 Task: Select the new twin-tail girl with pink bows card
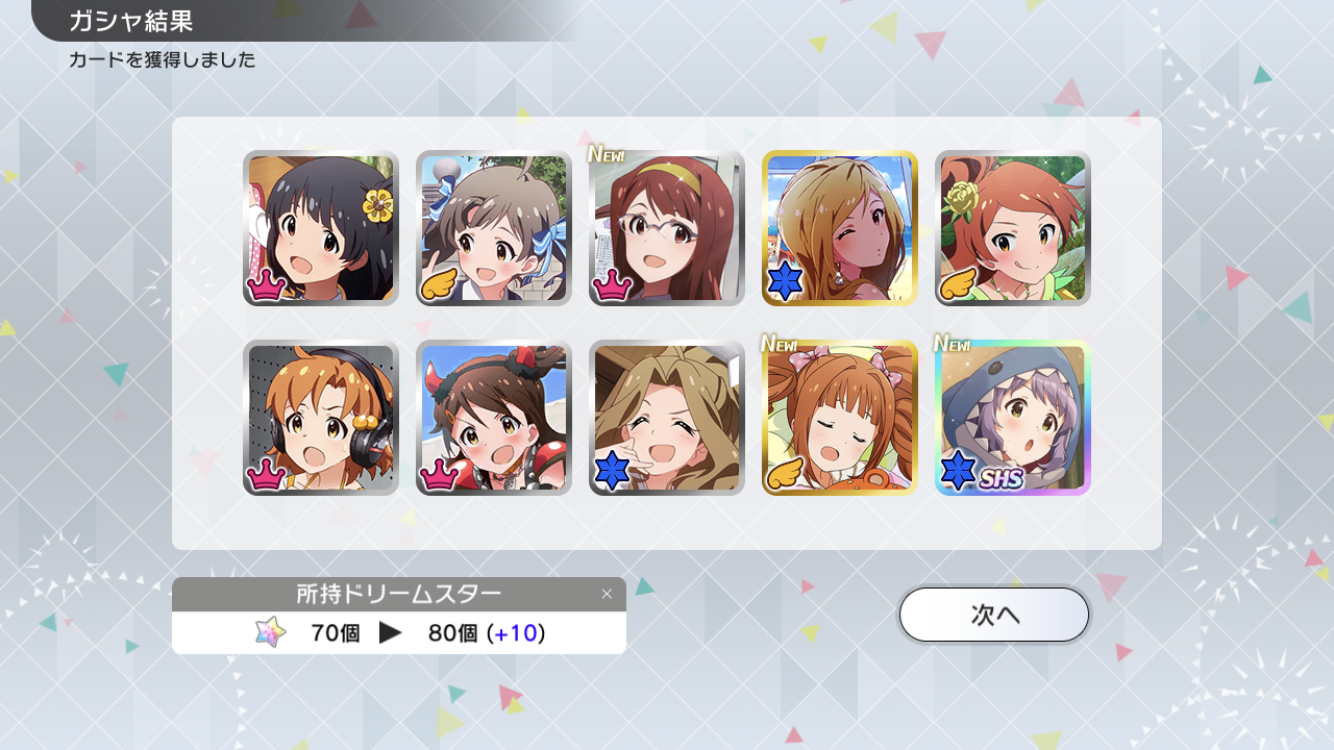(x=840, y=418)
